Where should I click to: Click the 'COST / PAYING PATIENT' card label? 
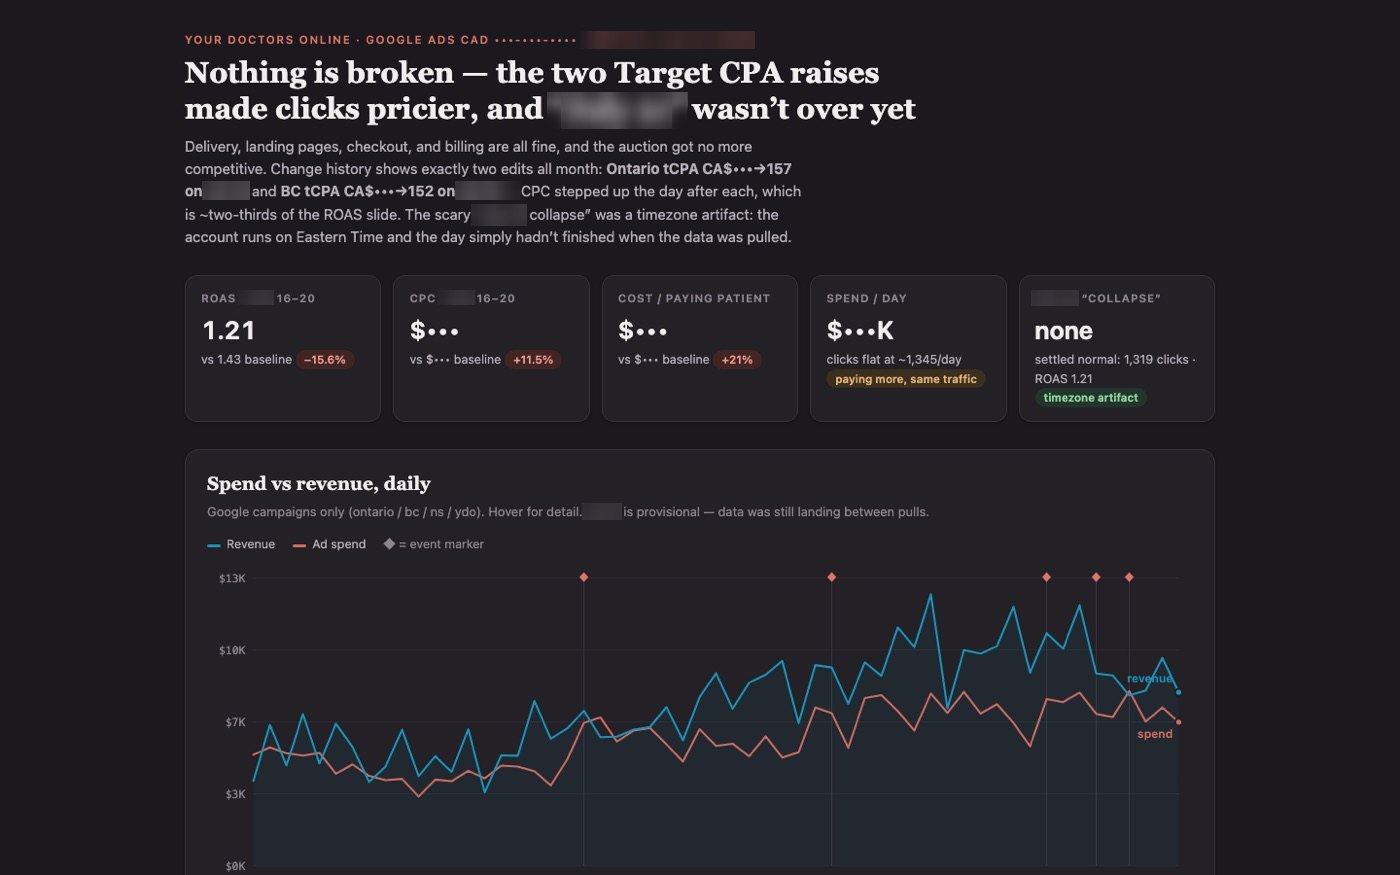tap(694, 298)
